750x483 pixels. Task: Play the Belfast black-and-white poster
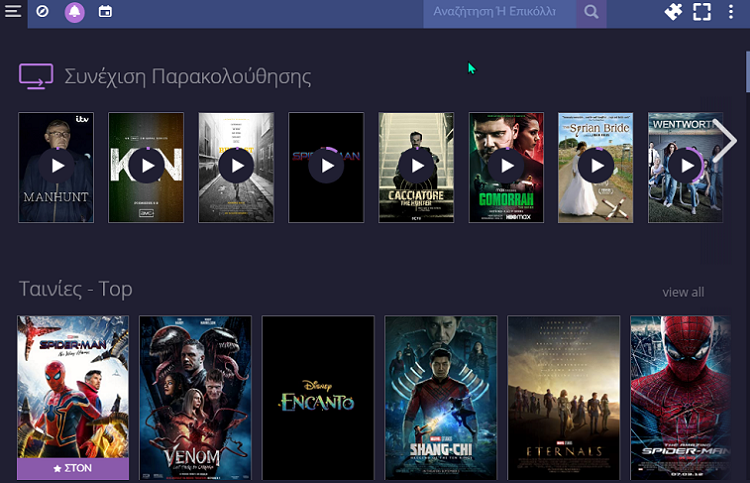236,167
